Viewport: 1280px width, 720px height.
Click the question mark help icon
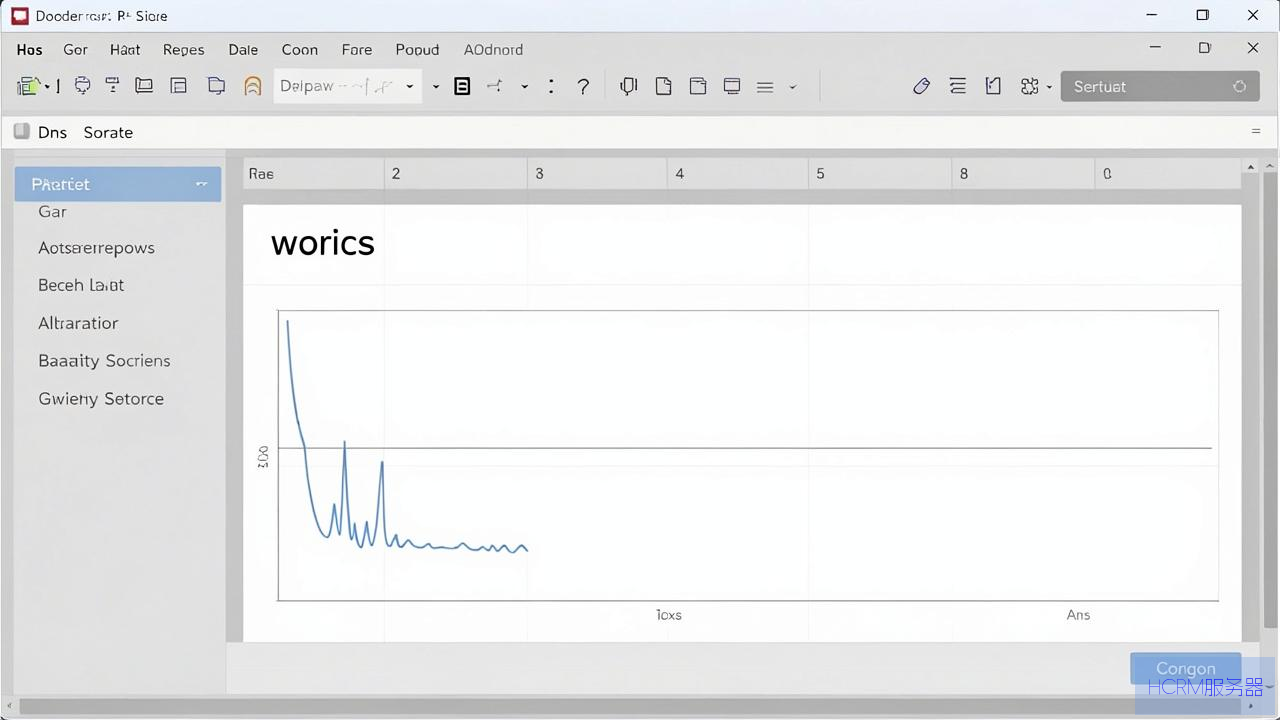(583, 87)
